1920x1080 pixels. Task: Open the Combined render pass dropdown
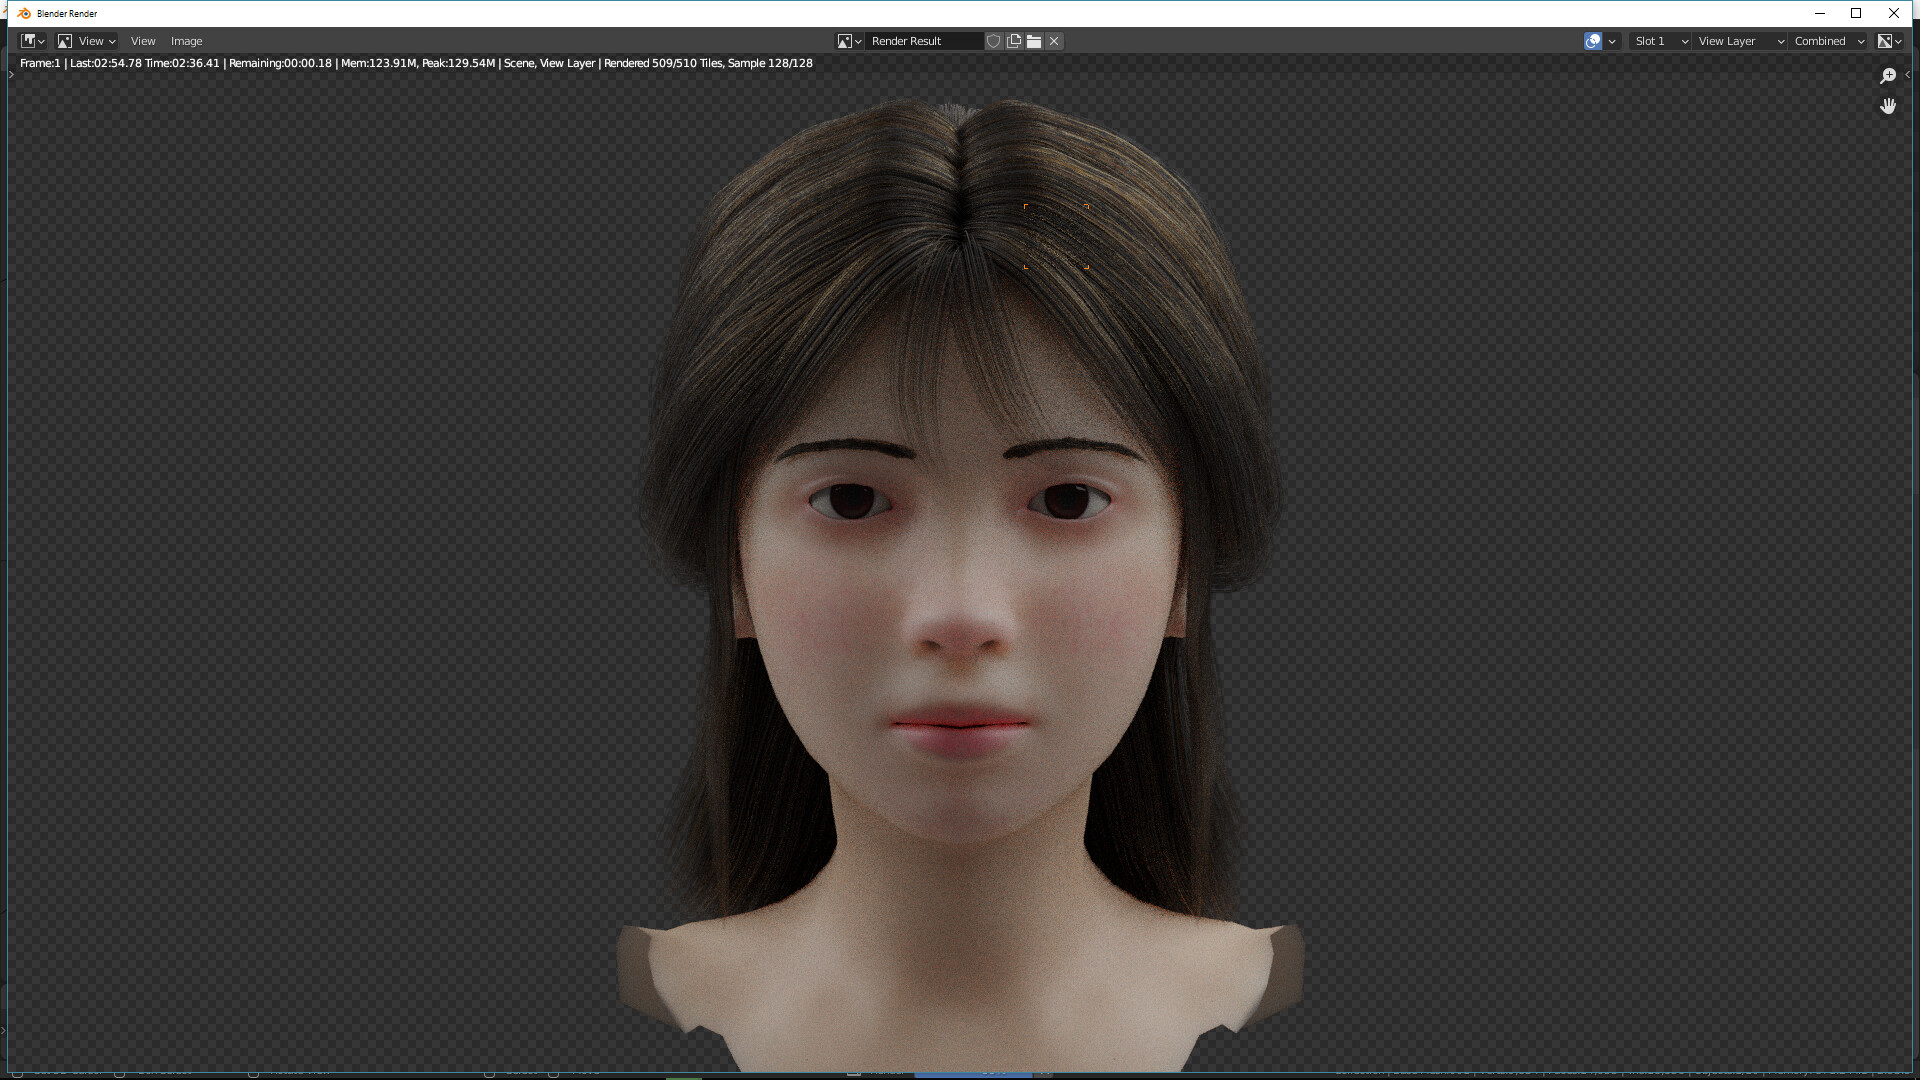point(1822,41)
